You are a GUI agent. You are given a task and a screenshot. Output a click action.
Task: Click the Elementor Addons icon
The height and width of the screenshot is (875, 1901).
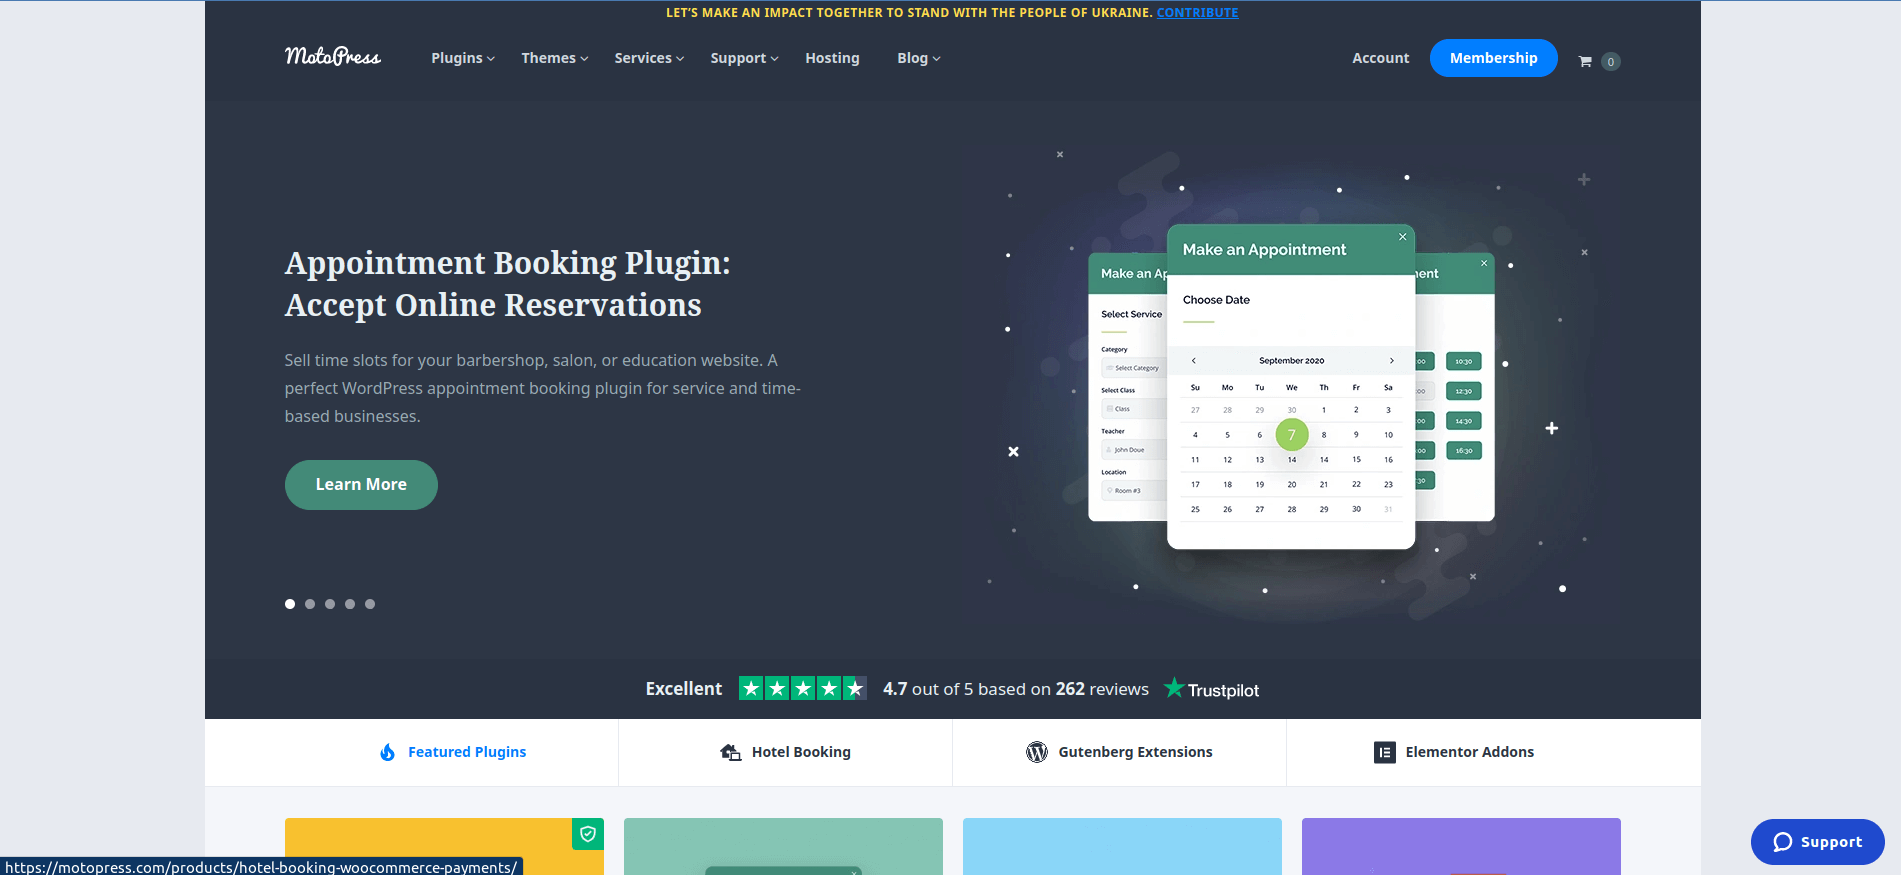tap(1385, 752)
